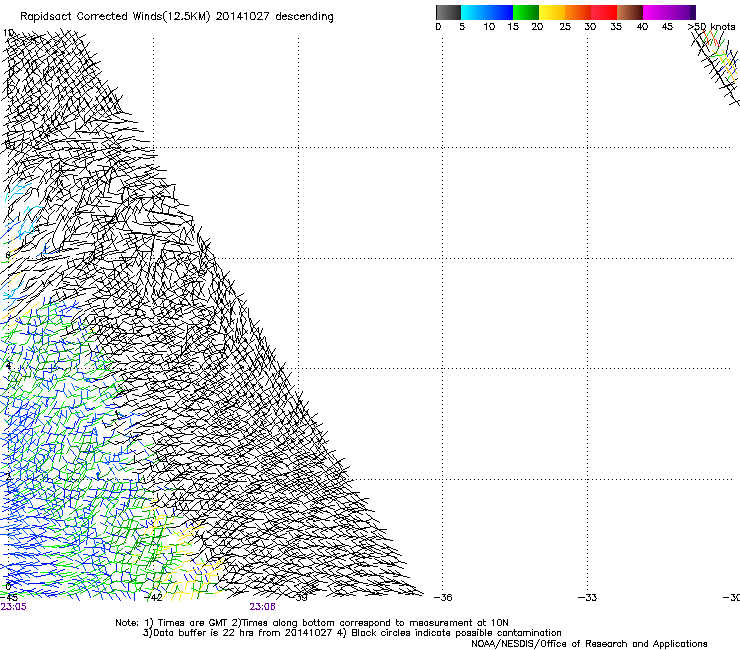This screenshot has height=650, width=740.
Task: Click the date '20141027' in the title
Action: [243, 16]
